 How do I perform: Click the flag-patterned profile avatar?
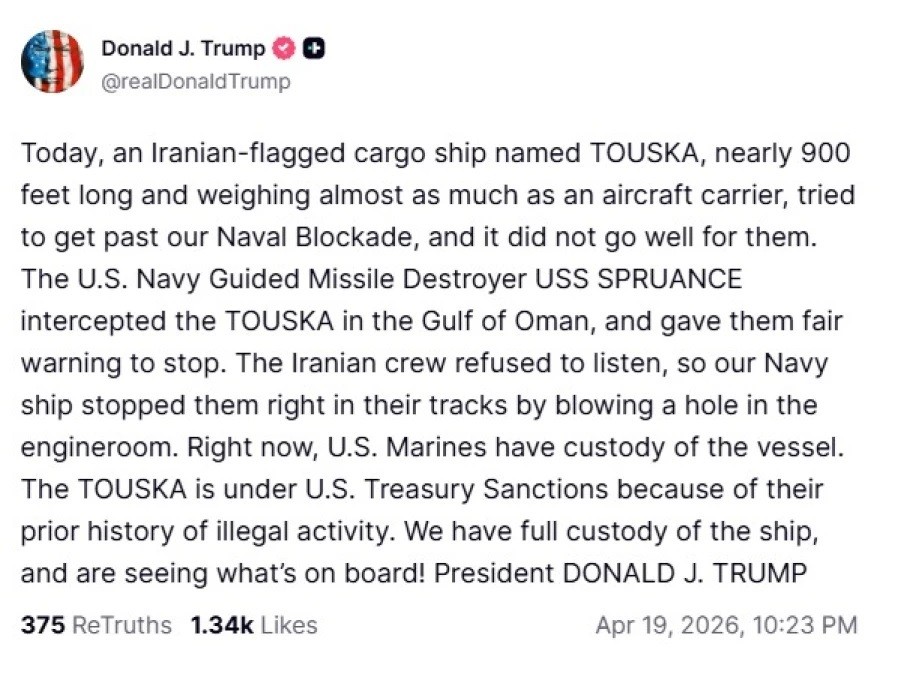(x=52, y=62)
